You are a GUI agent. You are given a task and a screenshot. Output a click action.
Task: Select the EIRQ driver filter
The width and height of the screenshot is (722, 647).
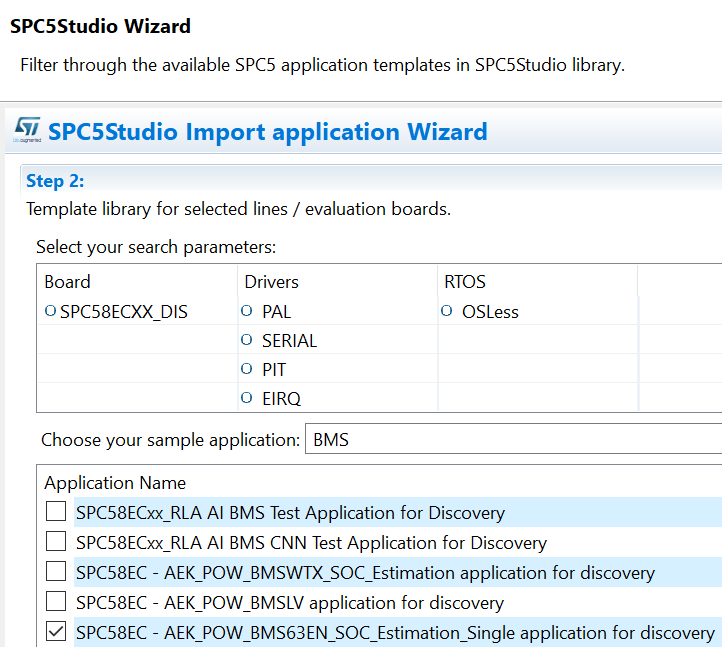[247, 398]
